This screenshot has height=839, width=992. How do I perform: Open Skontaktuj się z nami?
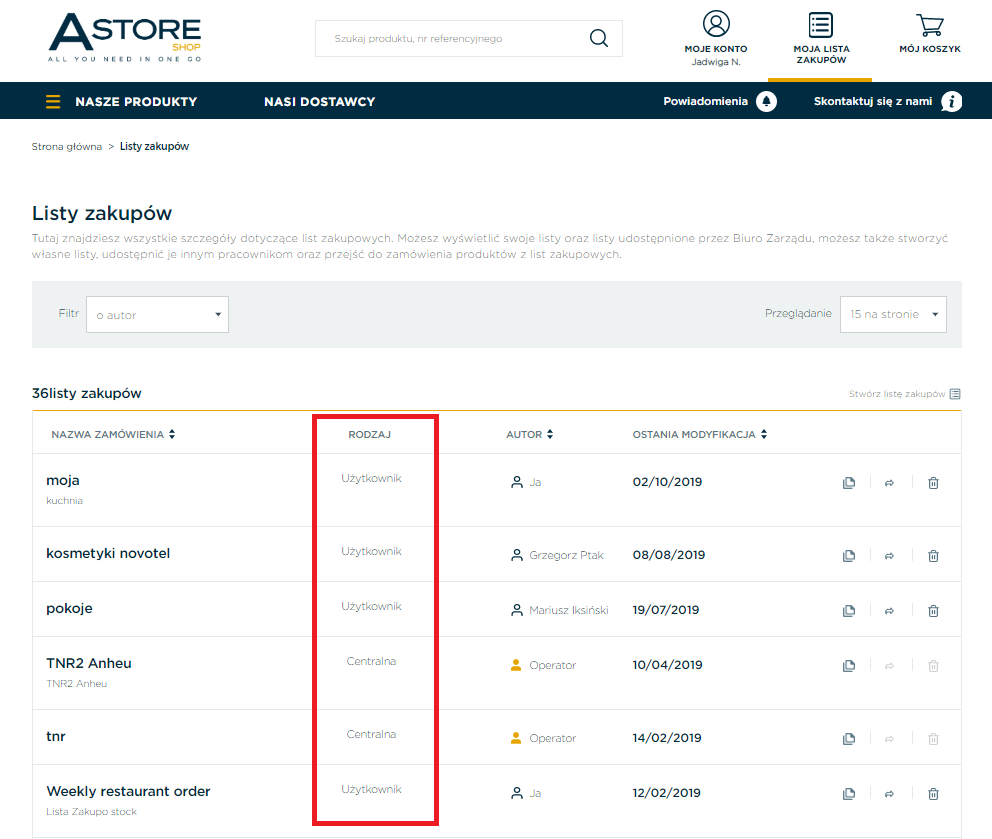pos(872,101)
